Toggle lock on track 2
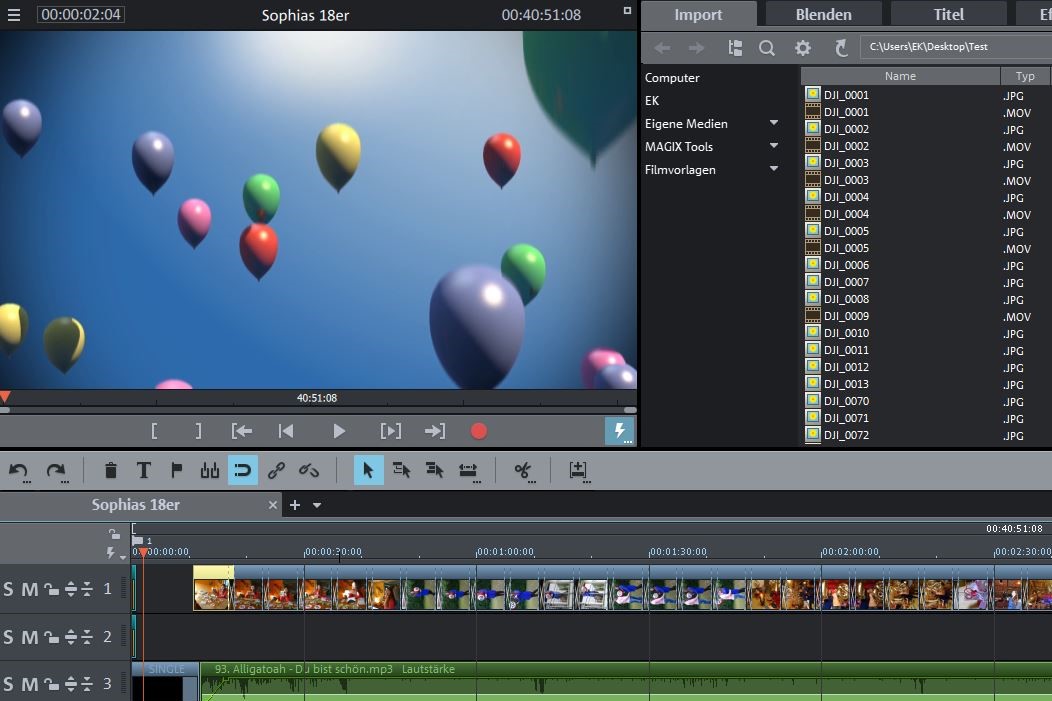Image resolution: width=1052 pixels, height=701 pixels. click(x=51, y=638)
